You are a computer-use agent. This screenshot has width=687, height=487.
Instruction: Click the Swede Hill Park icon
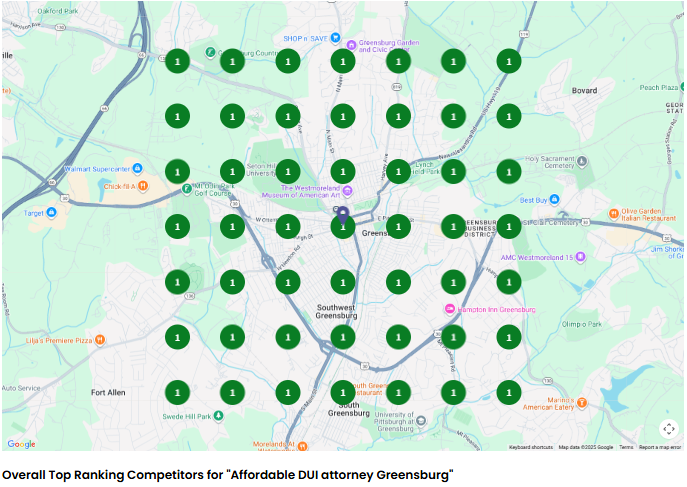[218, 416]
